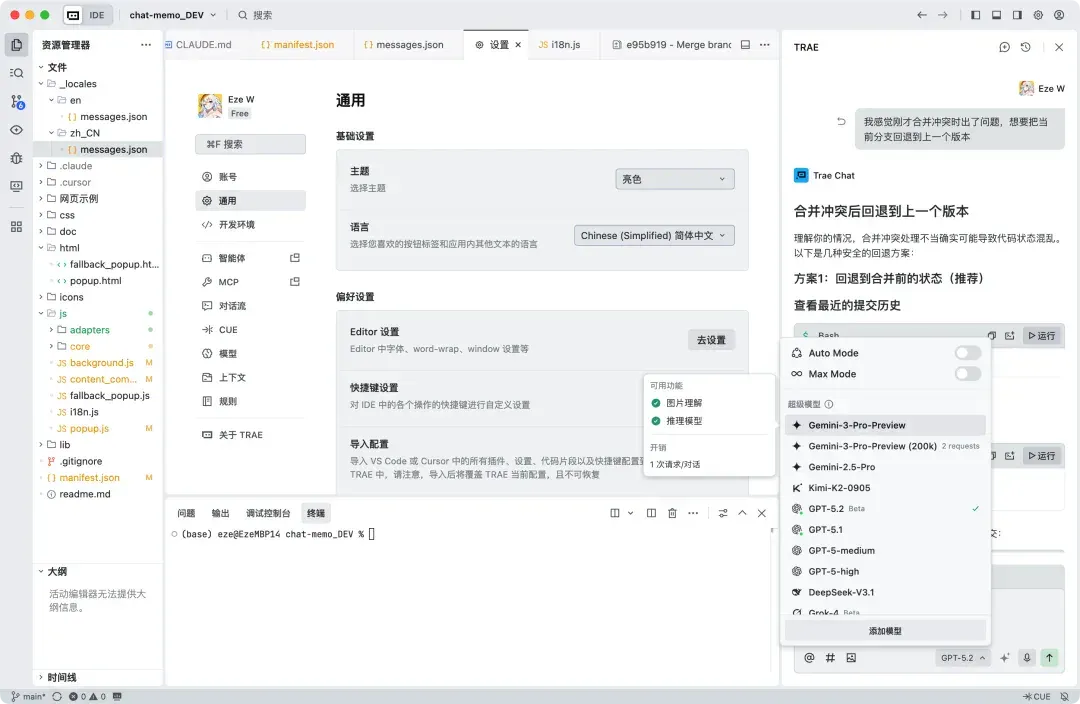
Task: Open popup.html in file tree
Action: [96, 280]
